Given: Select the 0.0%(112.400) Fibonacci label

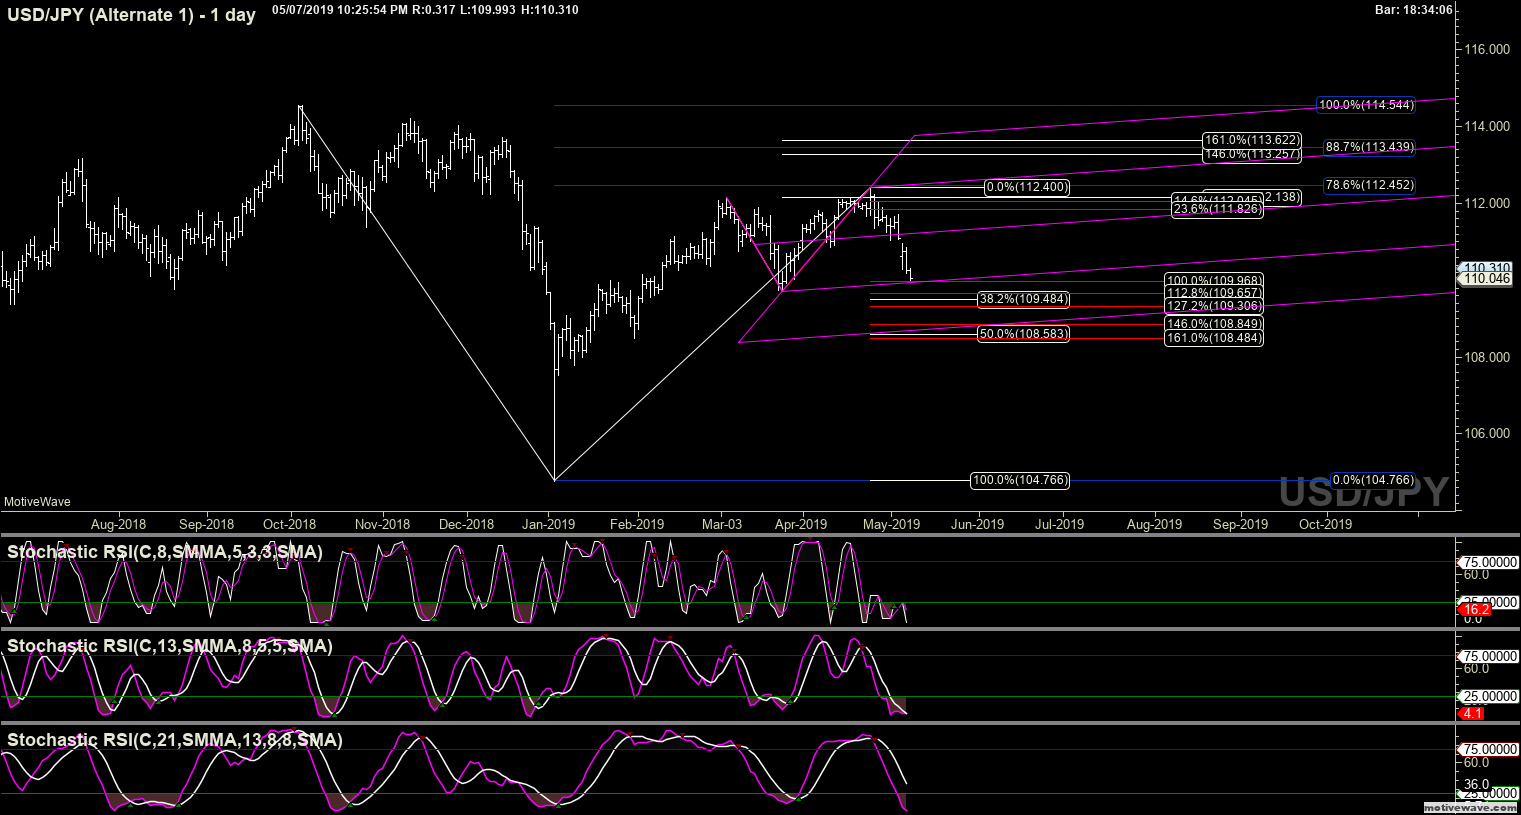Looking at the screenshot, I should tap(1026, 187).
